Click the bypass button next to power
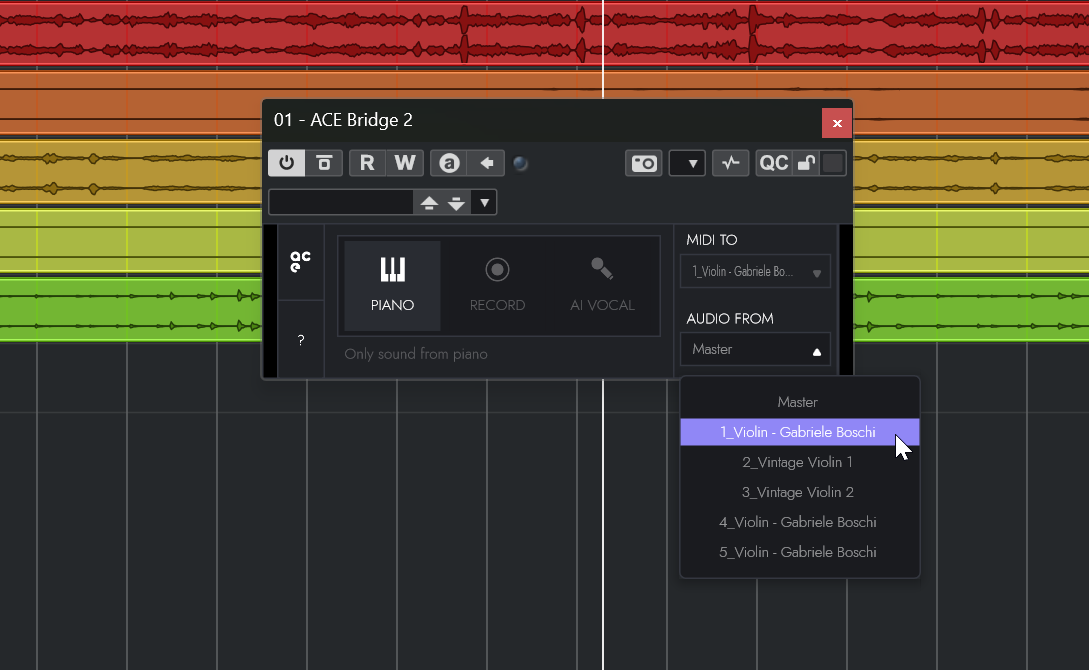Image resolution: width=1089 pixels, height=670 pixels. [x=324, y=163]
